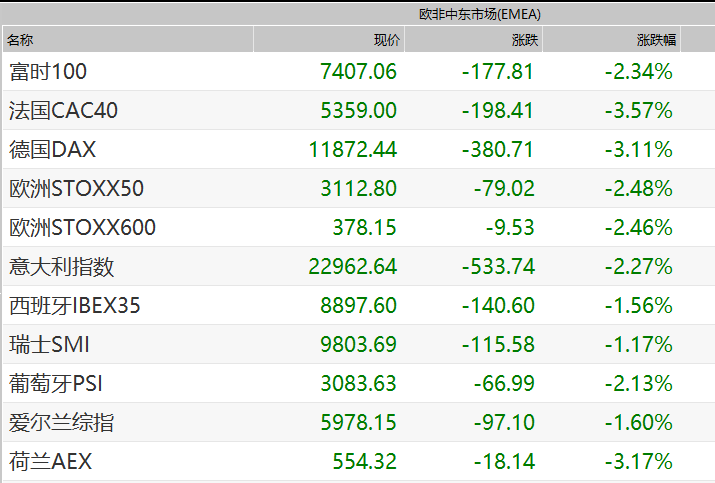The image size is (715, 483).
Task: Select the 爱尔兰综指 row name
Action: [x=61, y=422]
